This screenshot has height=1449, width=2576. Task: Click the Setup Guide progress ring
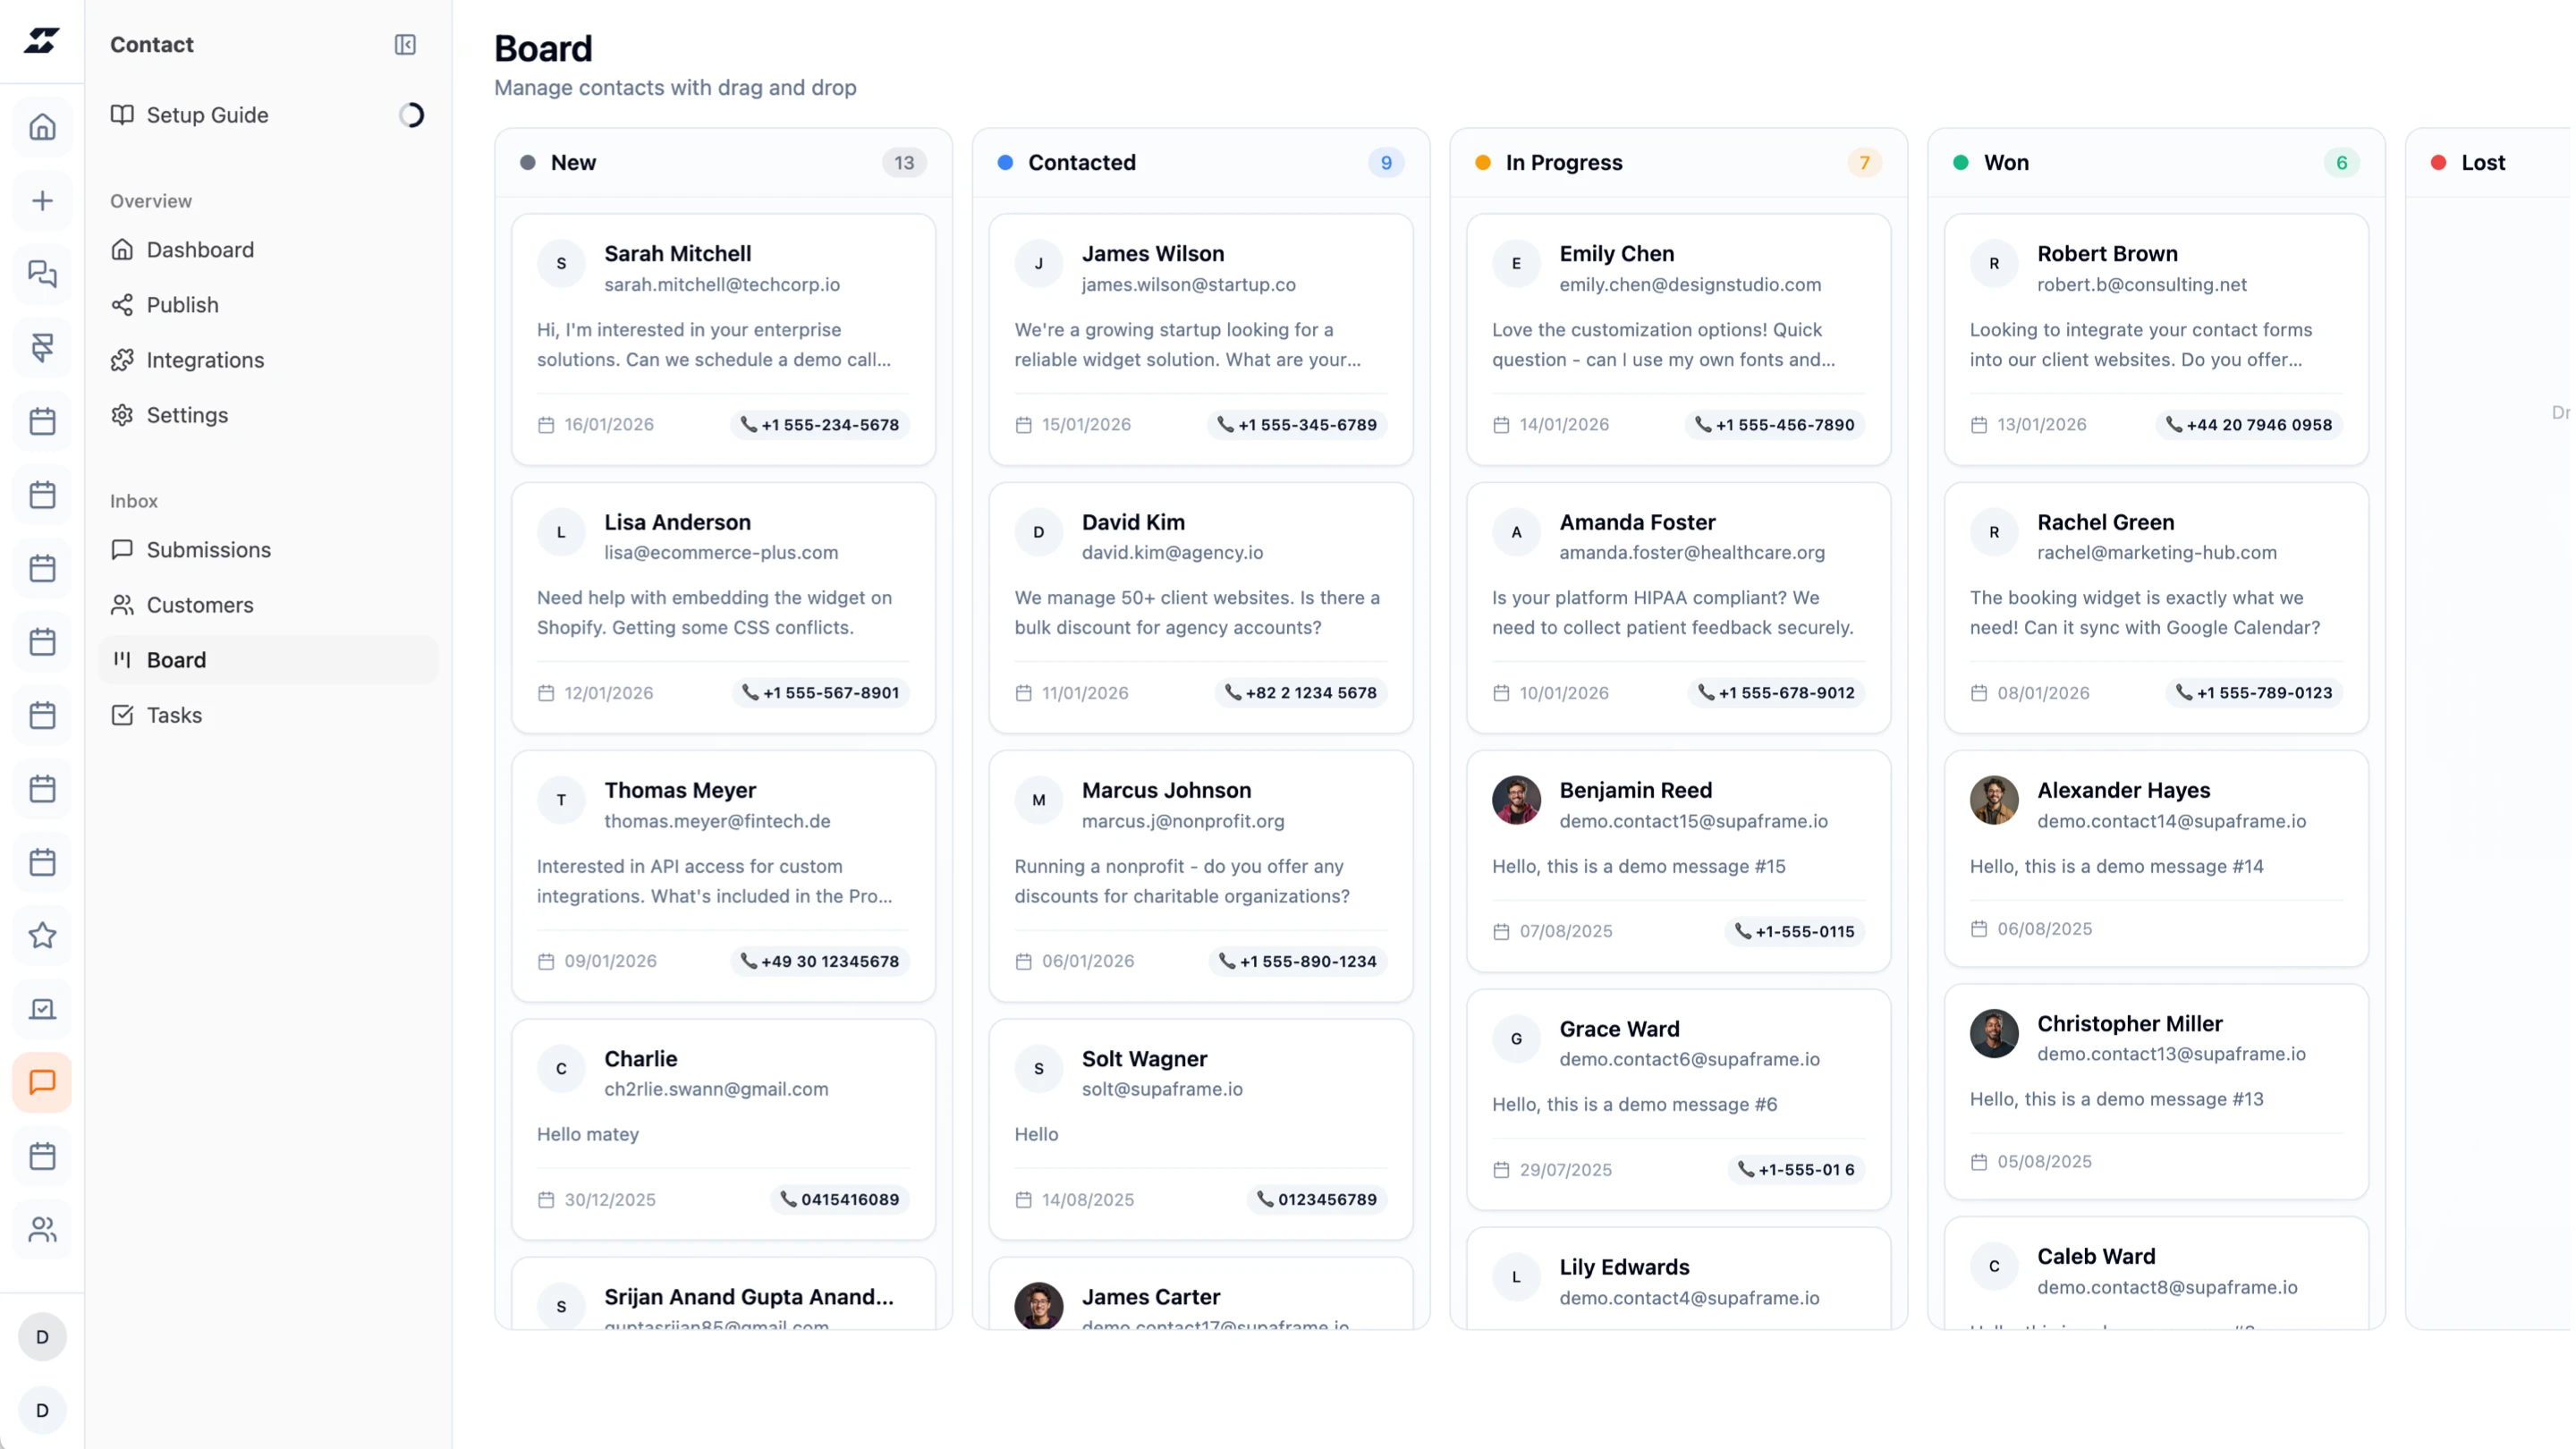[x=411, y=115]
